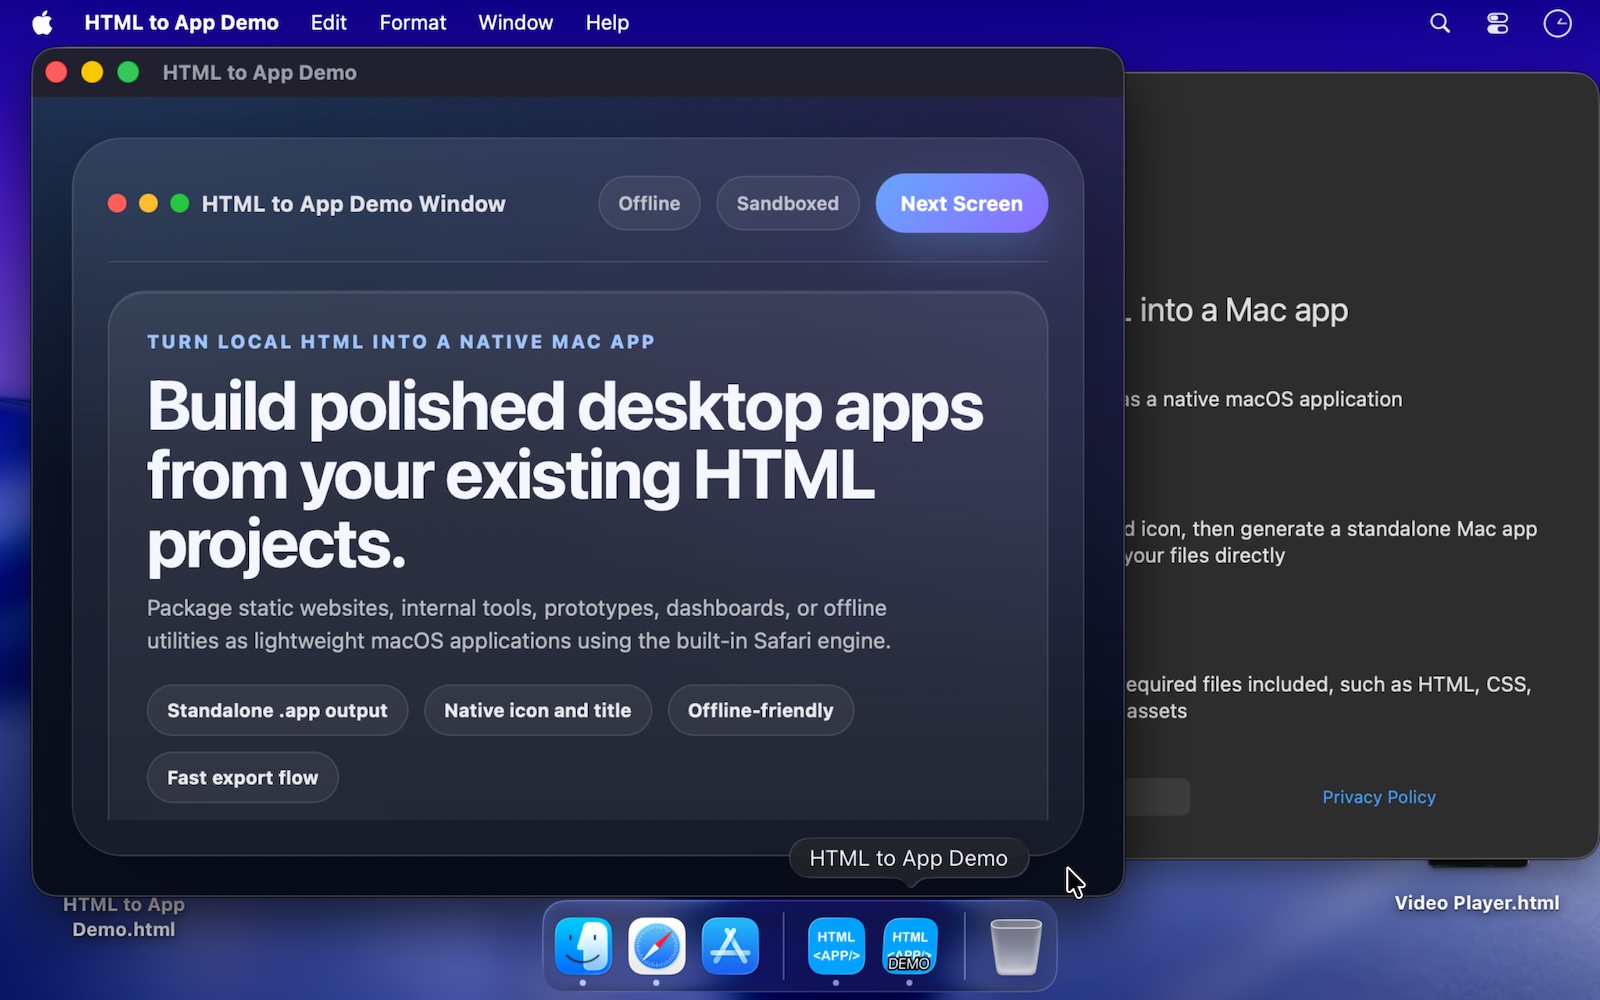
Task: Click the user switcher icon in the menu bar
Action: point(1497,22)
